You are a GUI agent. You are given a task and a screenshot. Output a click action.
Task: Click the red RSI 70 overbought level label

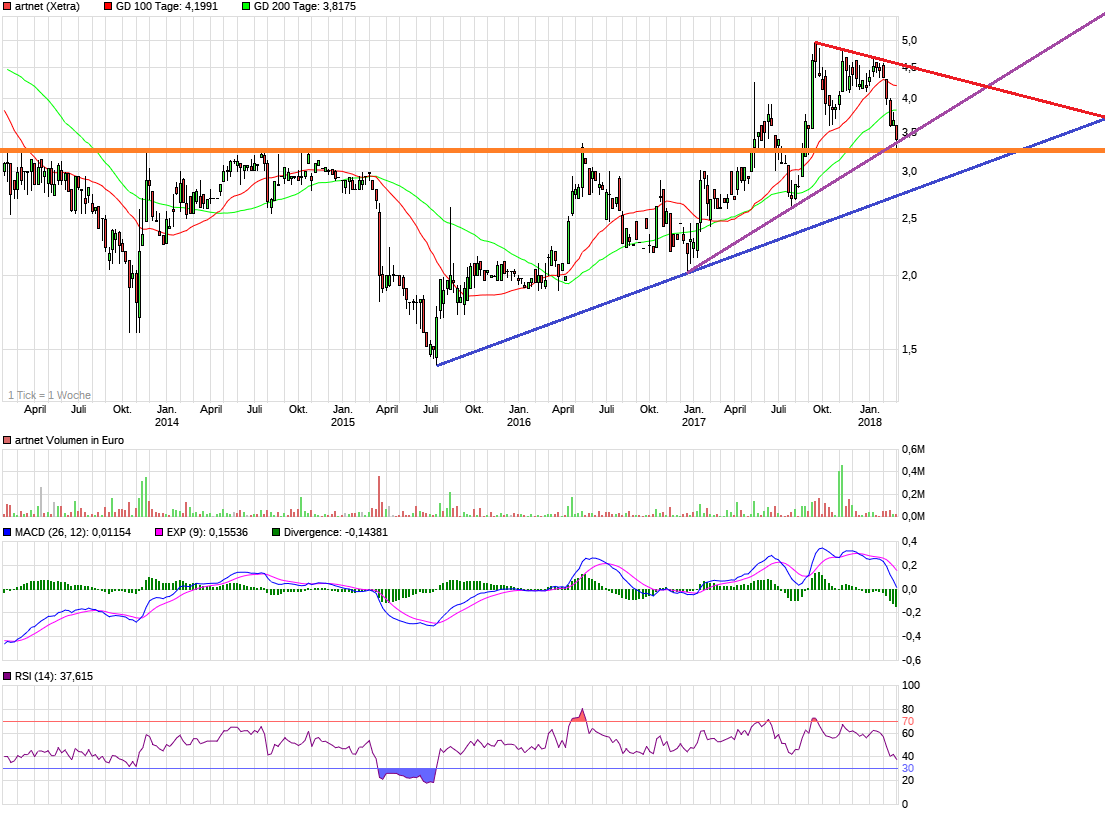(x=908, y=721)
